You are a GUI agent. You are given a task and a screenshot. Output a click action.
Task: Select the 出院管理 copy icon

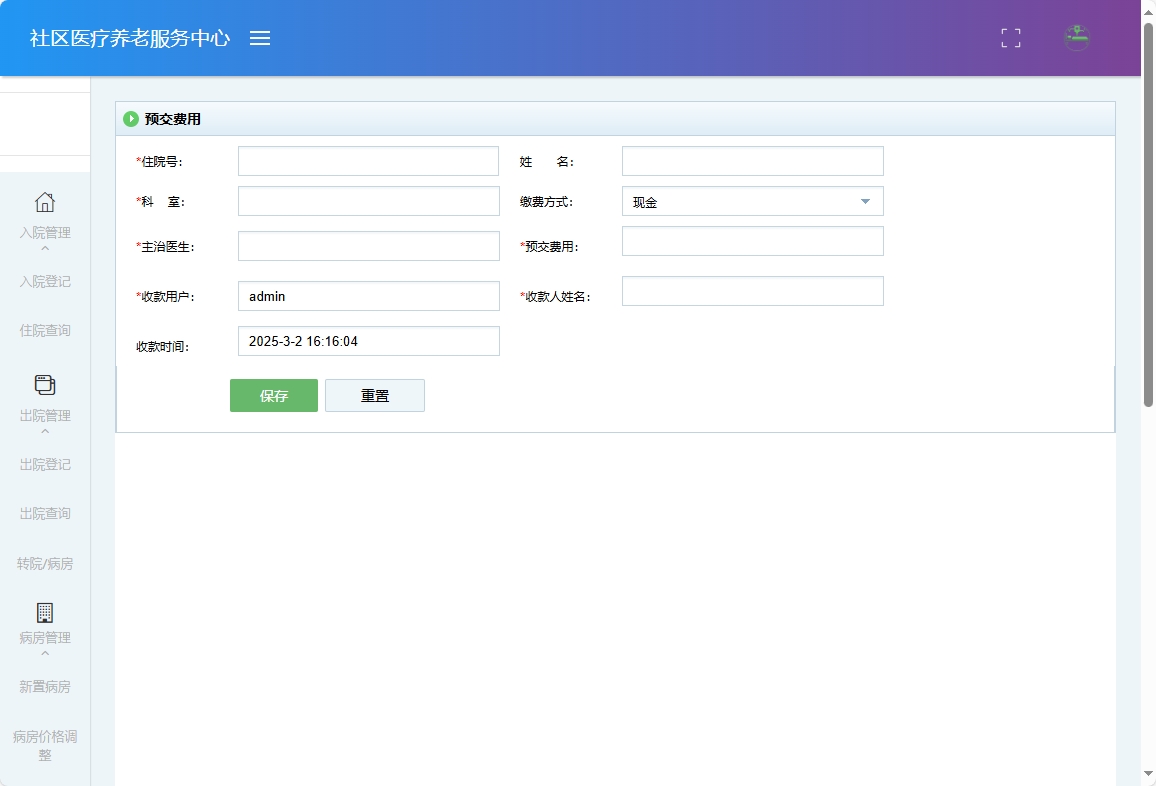[x=45, y=383]
